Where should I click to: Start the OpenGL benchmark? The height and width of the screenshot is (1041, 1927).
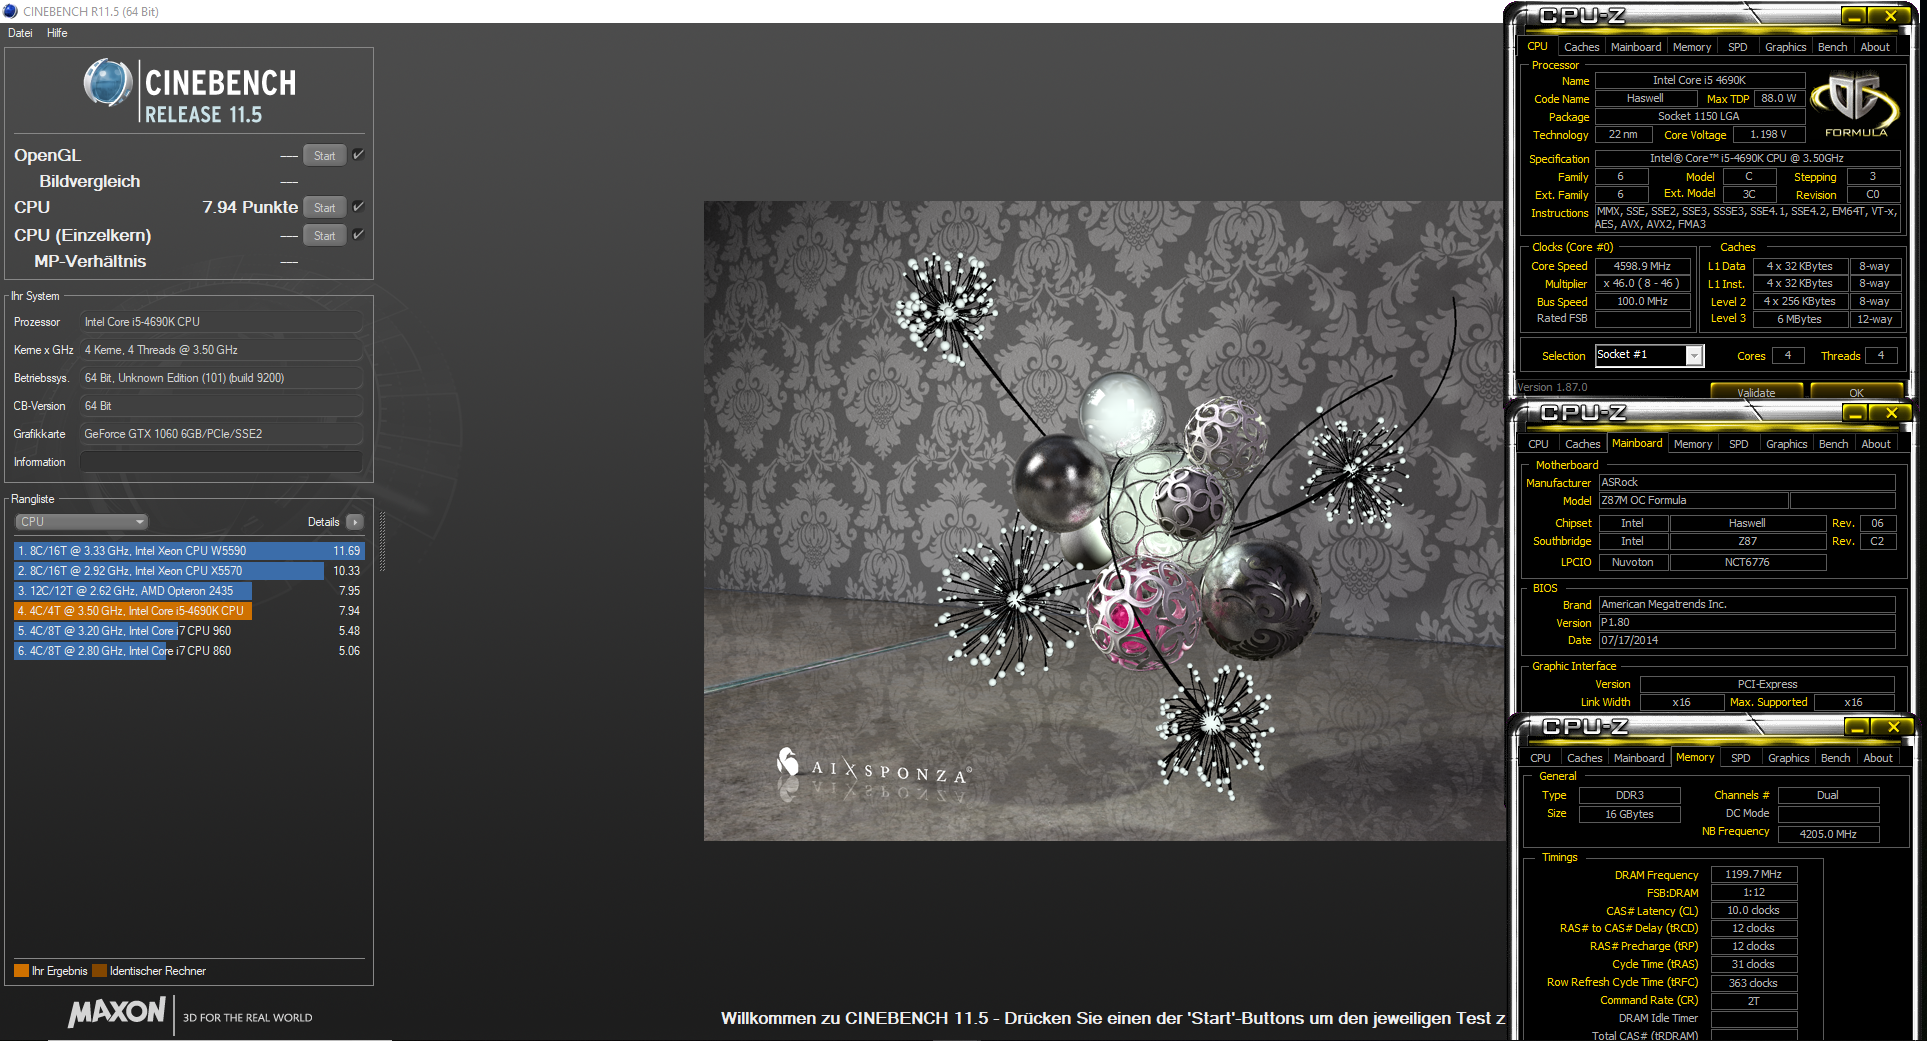pyautogui.click(x=324, y=155)
